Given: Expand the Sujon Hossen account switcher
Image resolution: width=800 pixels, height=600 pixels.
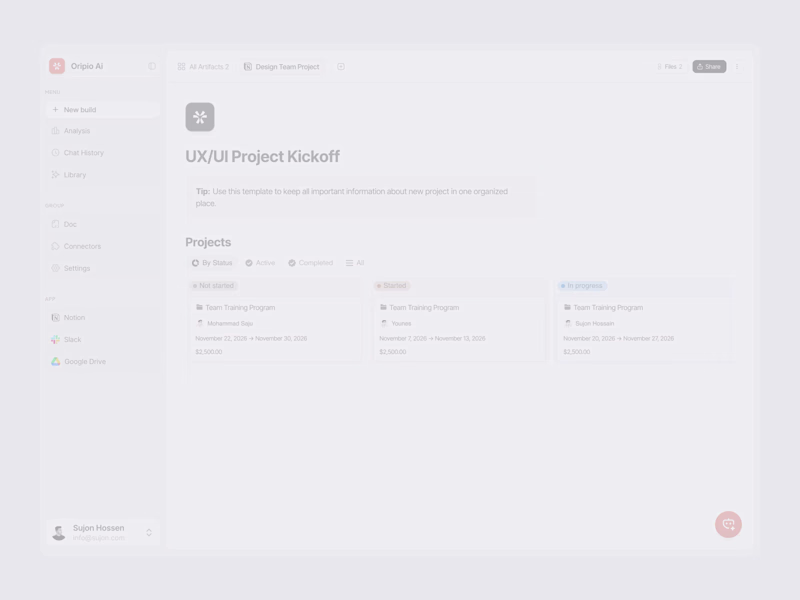Looking at the screenshot, I should tap(149, 533).
